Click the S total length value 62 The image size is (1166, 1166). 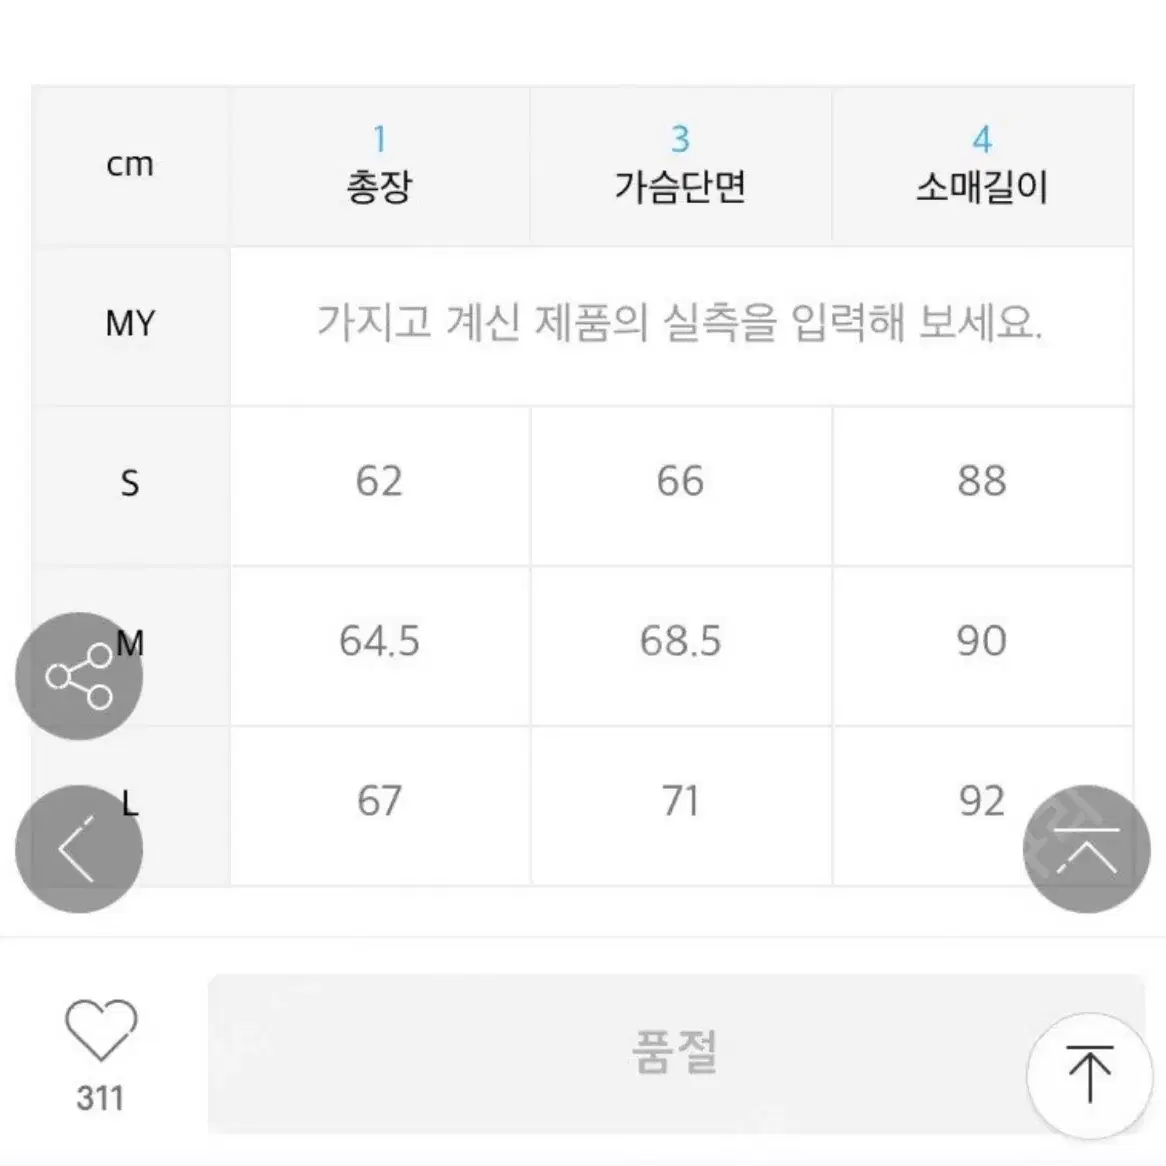(379, 480)
